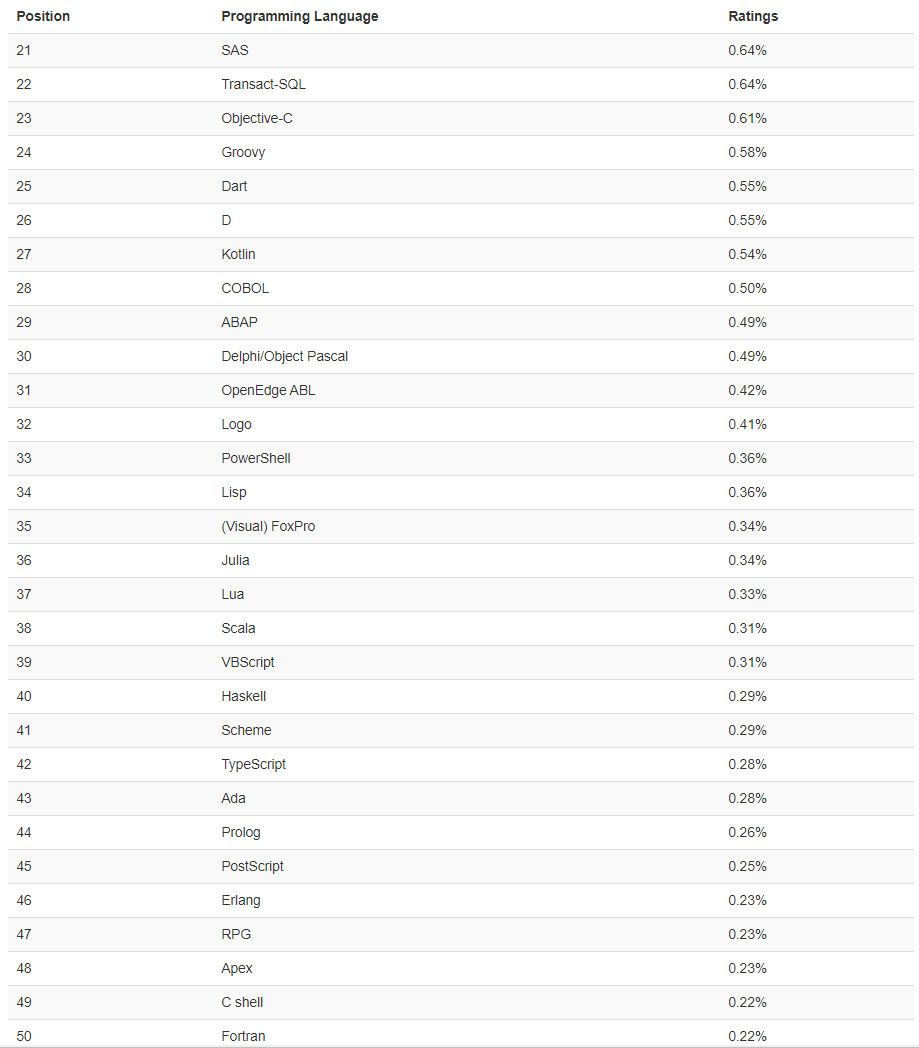Select the Prolog row

240,832
